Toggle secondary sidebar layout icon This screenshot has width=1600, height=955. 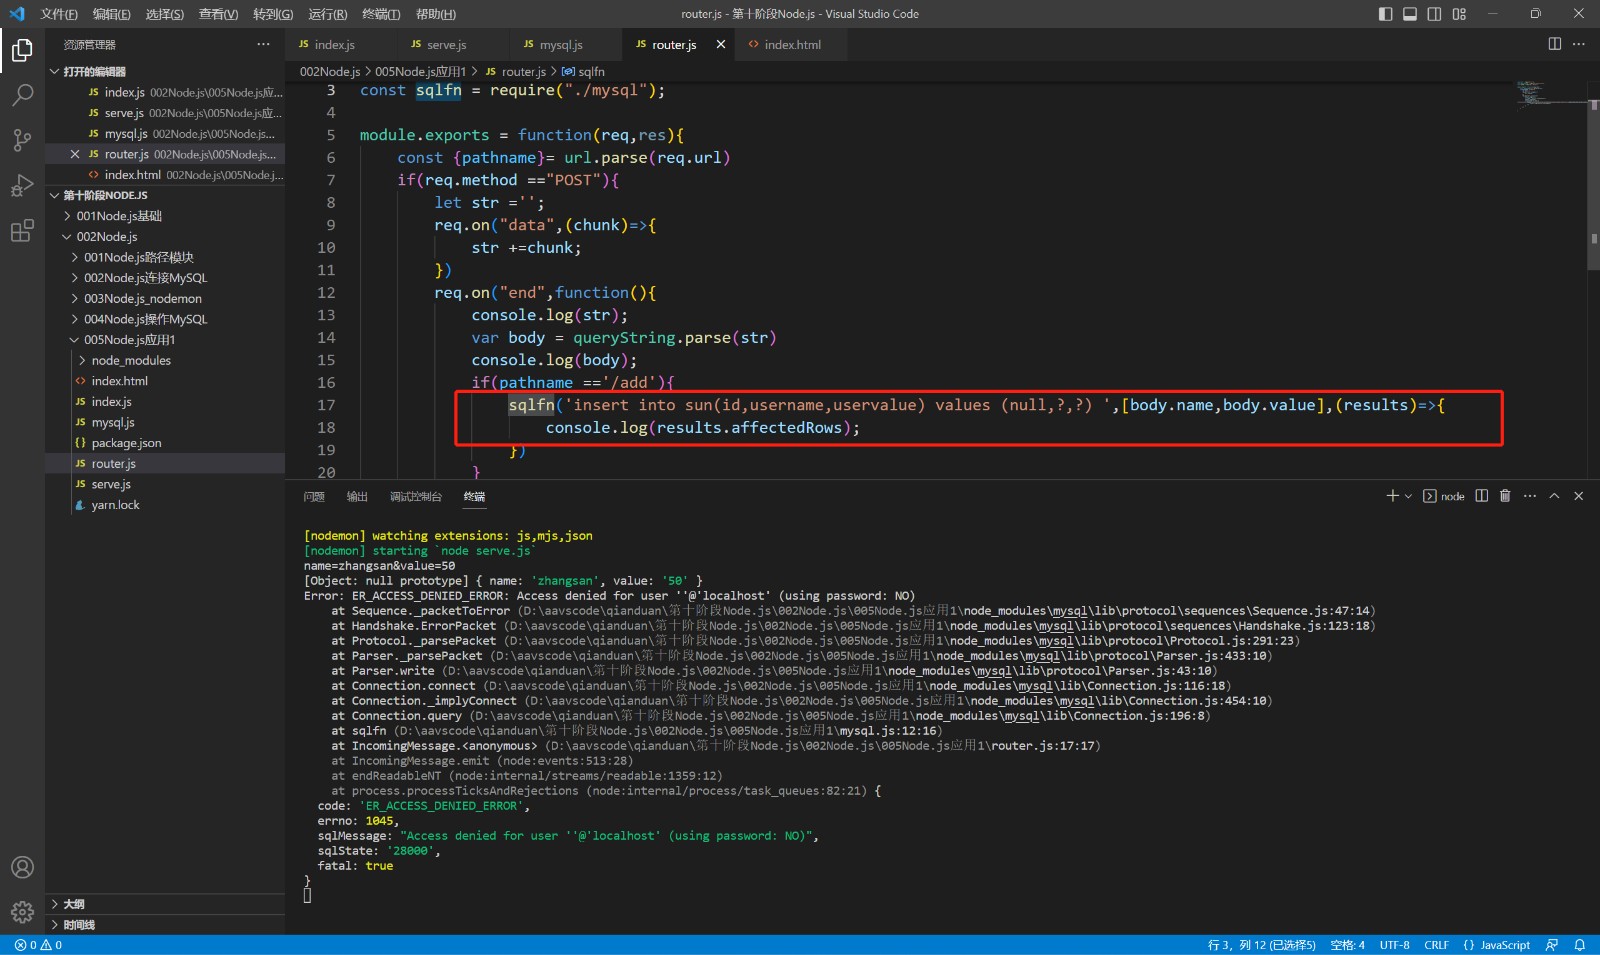click(x=1434, y=14)
